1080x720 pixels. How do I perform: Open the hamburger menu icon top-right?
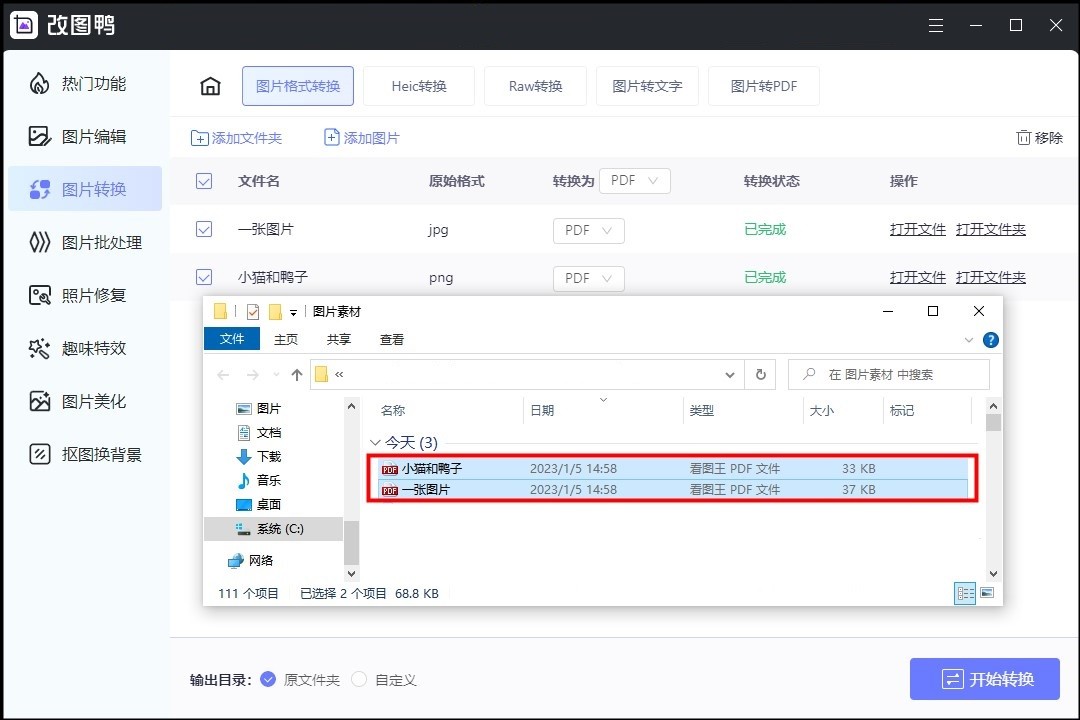point(936,25)
